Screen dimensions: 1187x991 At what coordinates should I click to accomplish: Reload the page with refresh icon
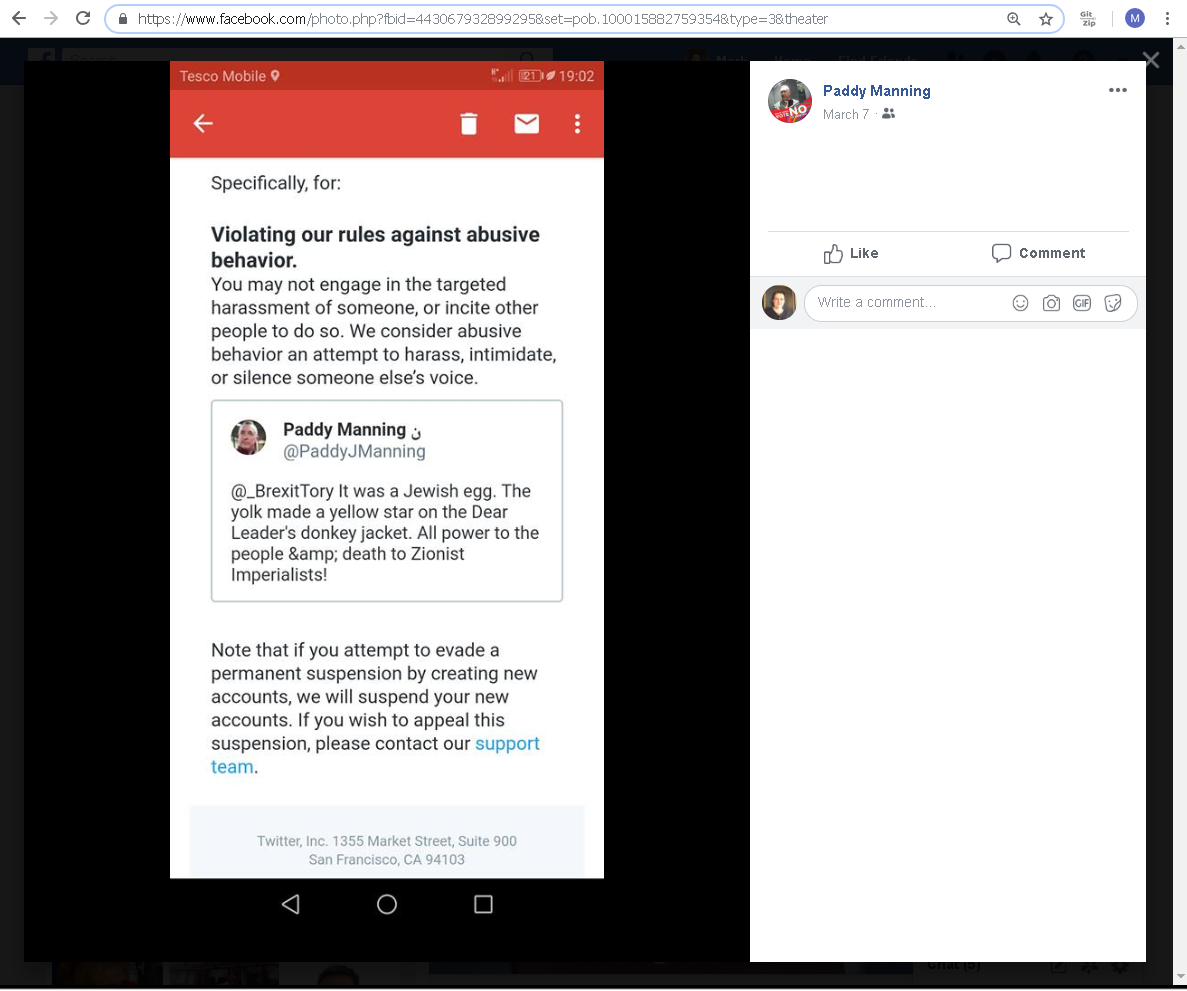pyautogui.click(x=84, y=18)
